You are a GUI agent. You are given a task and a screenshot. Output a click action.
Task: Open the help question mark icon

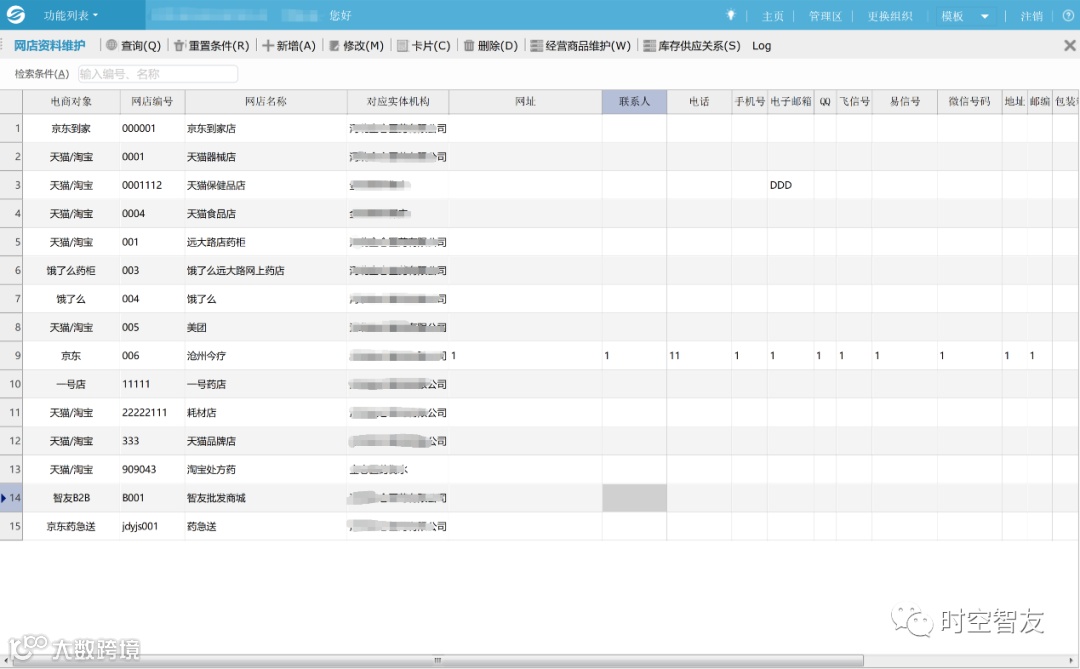click(x=1068, y=16)
